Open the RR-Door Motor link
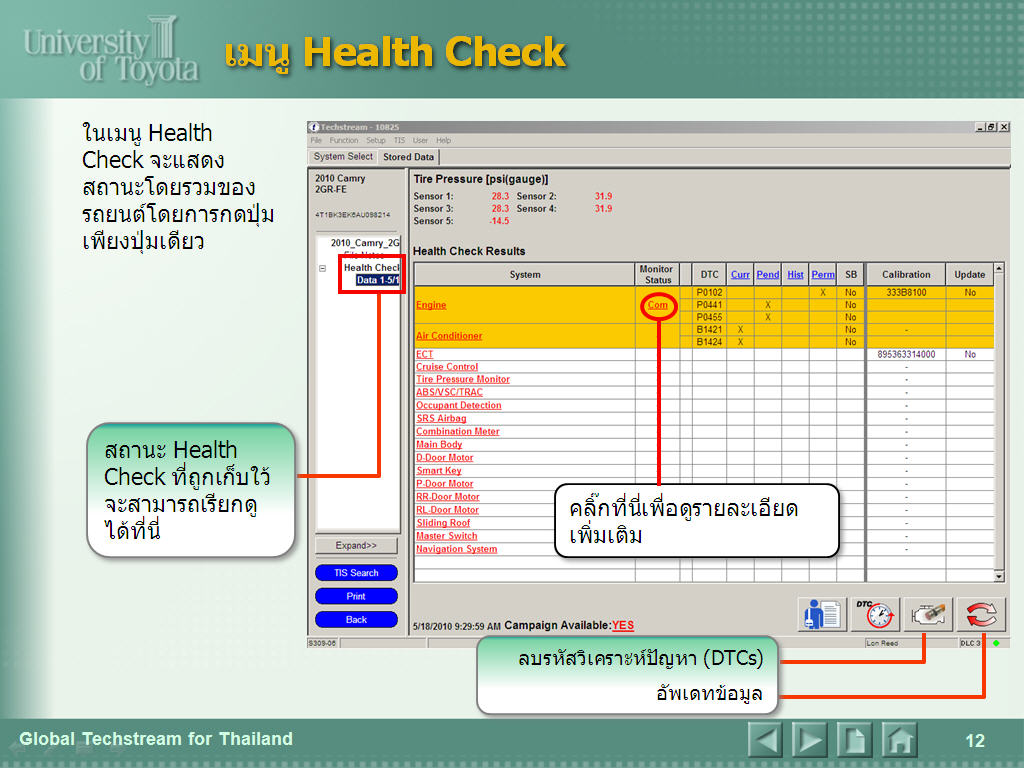This screenshot has height=768, width=1024. pos(447,497)
